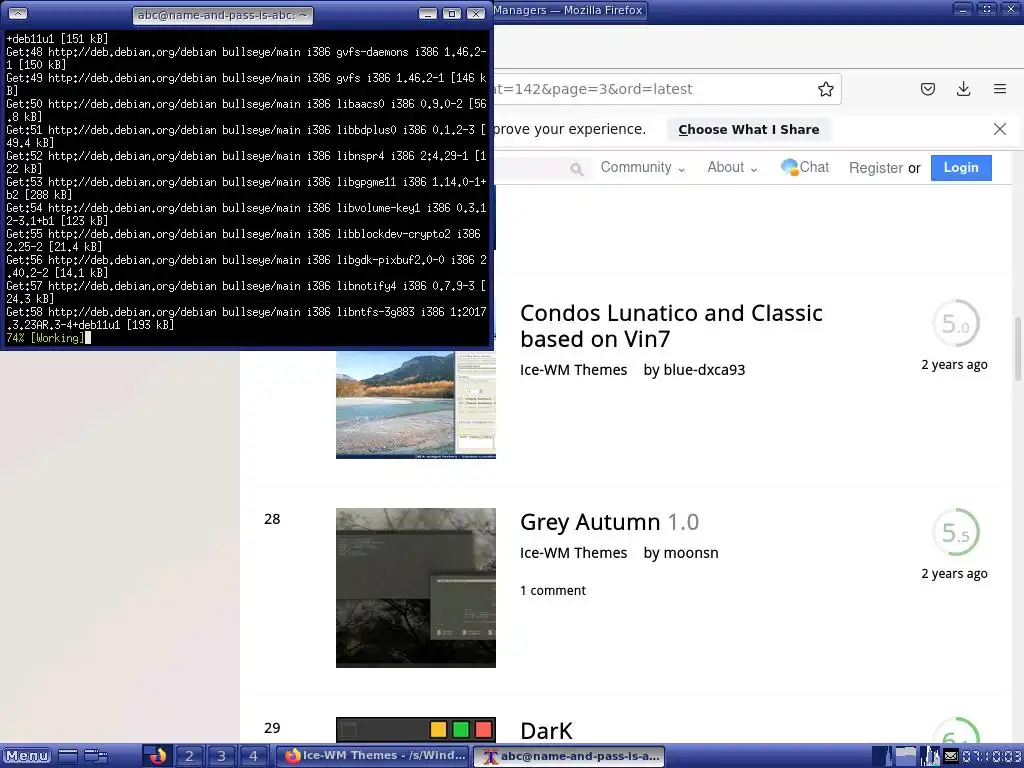Click the 5.0 rating circle for Condos Lunatico
This screenshot has height=768, width=1024.
click(x=955, y=323)
